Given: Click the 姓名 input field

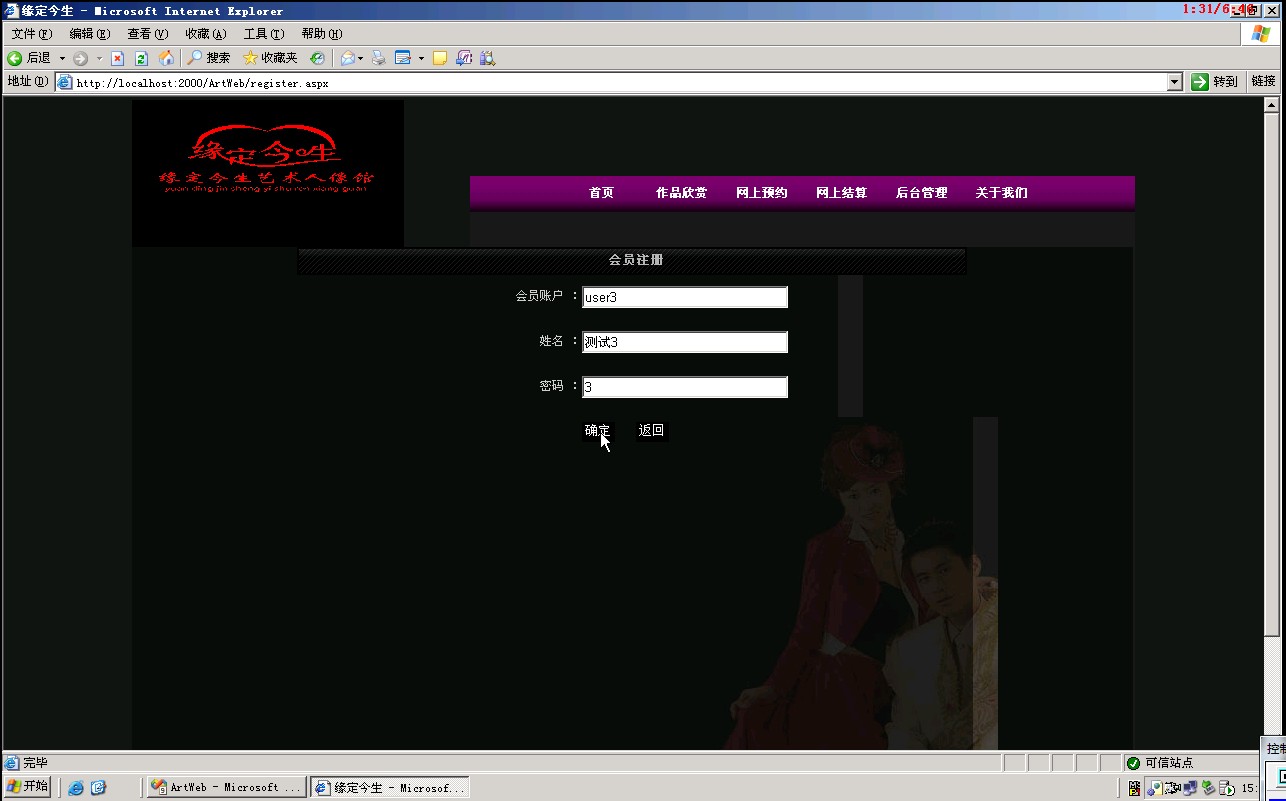Looking at the screenshot, I should [685, 342].
